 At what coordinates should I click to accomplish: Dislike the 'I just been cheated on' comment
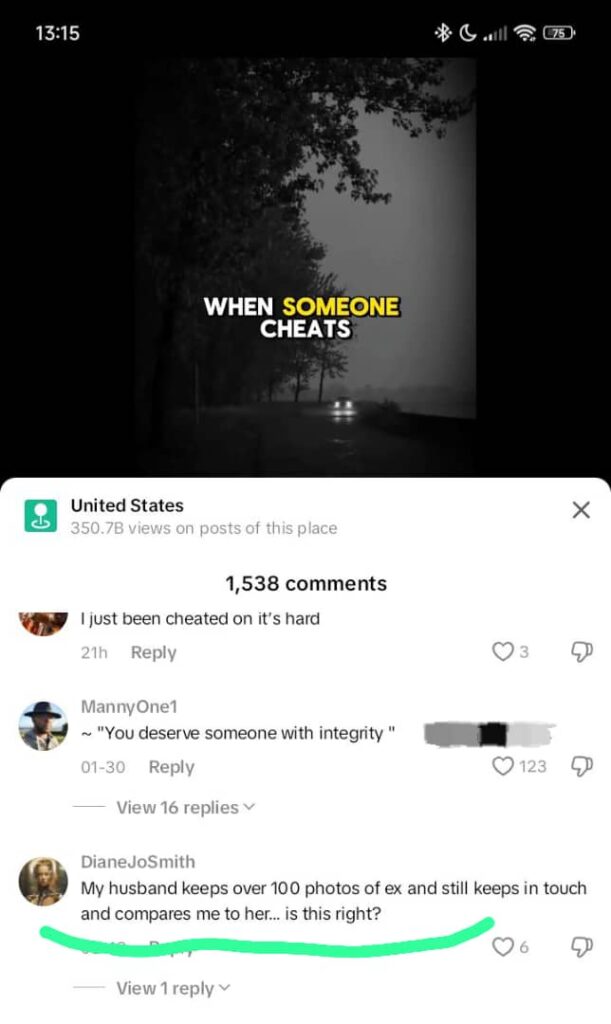coord(581,651)
